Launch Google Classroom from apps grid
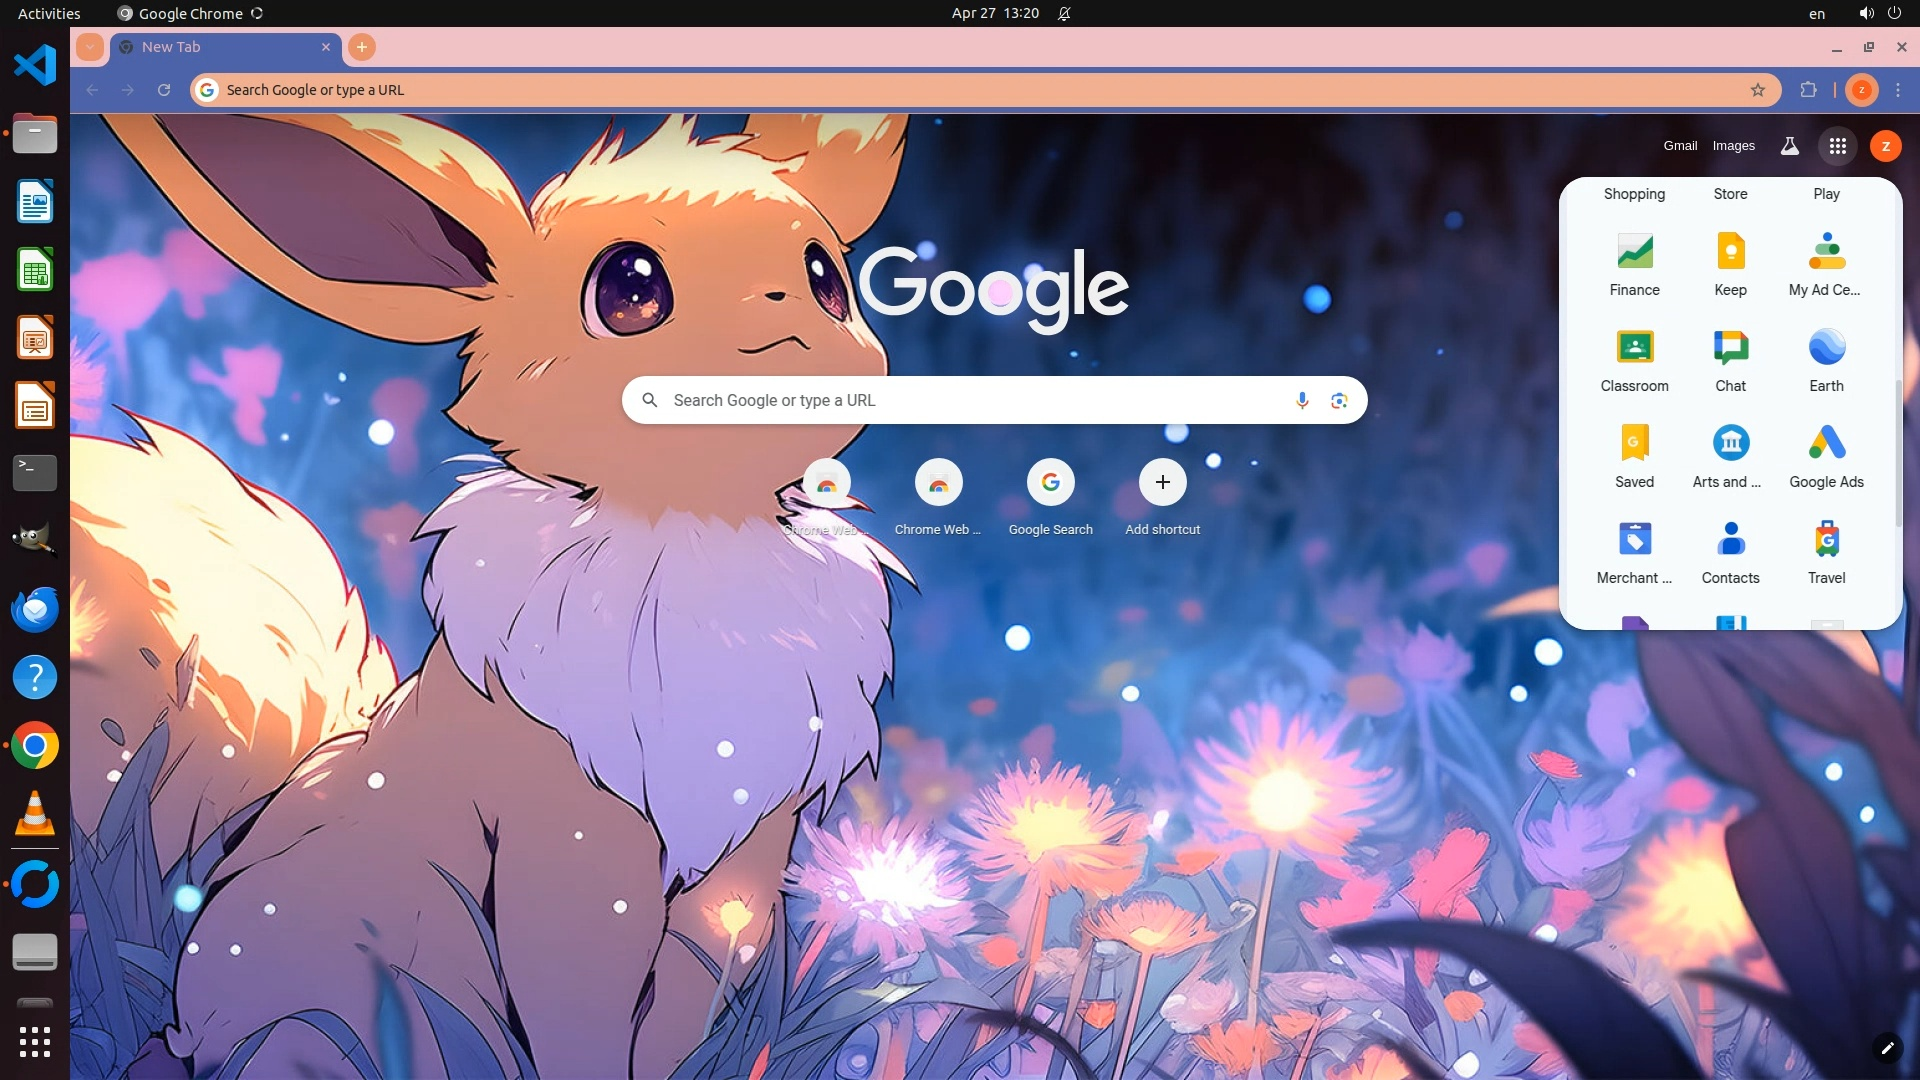Screen dimensions: 1920x1080 [1634, 359]
